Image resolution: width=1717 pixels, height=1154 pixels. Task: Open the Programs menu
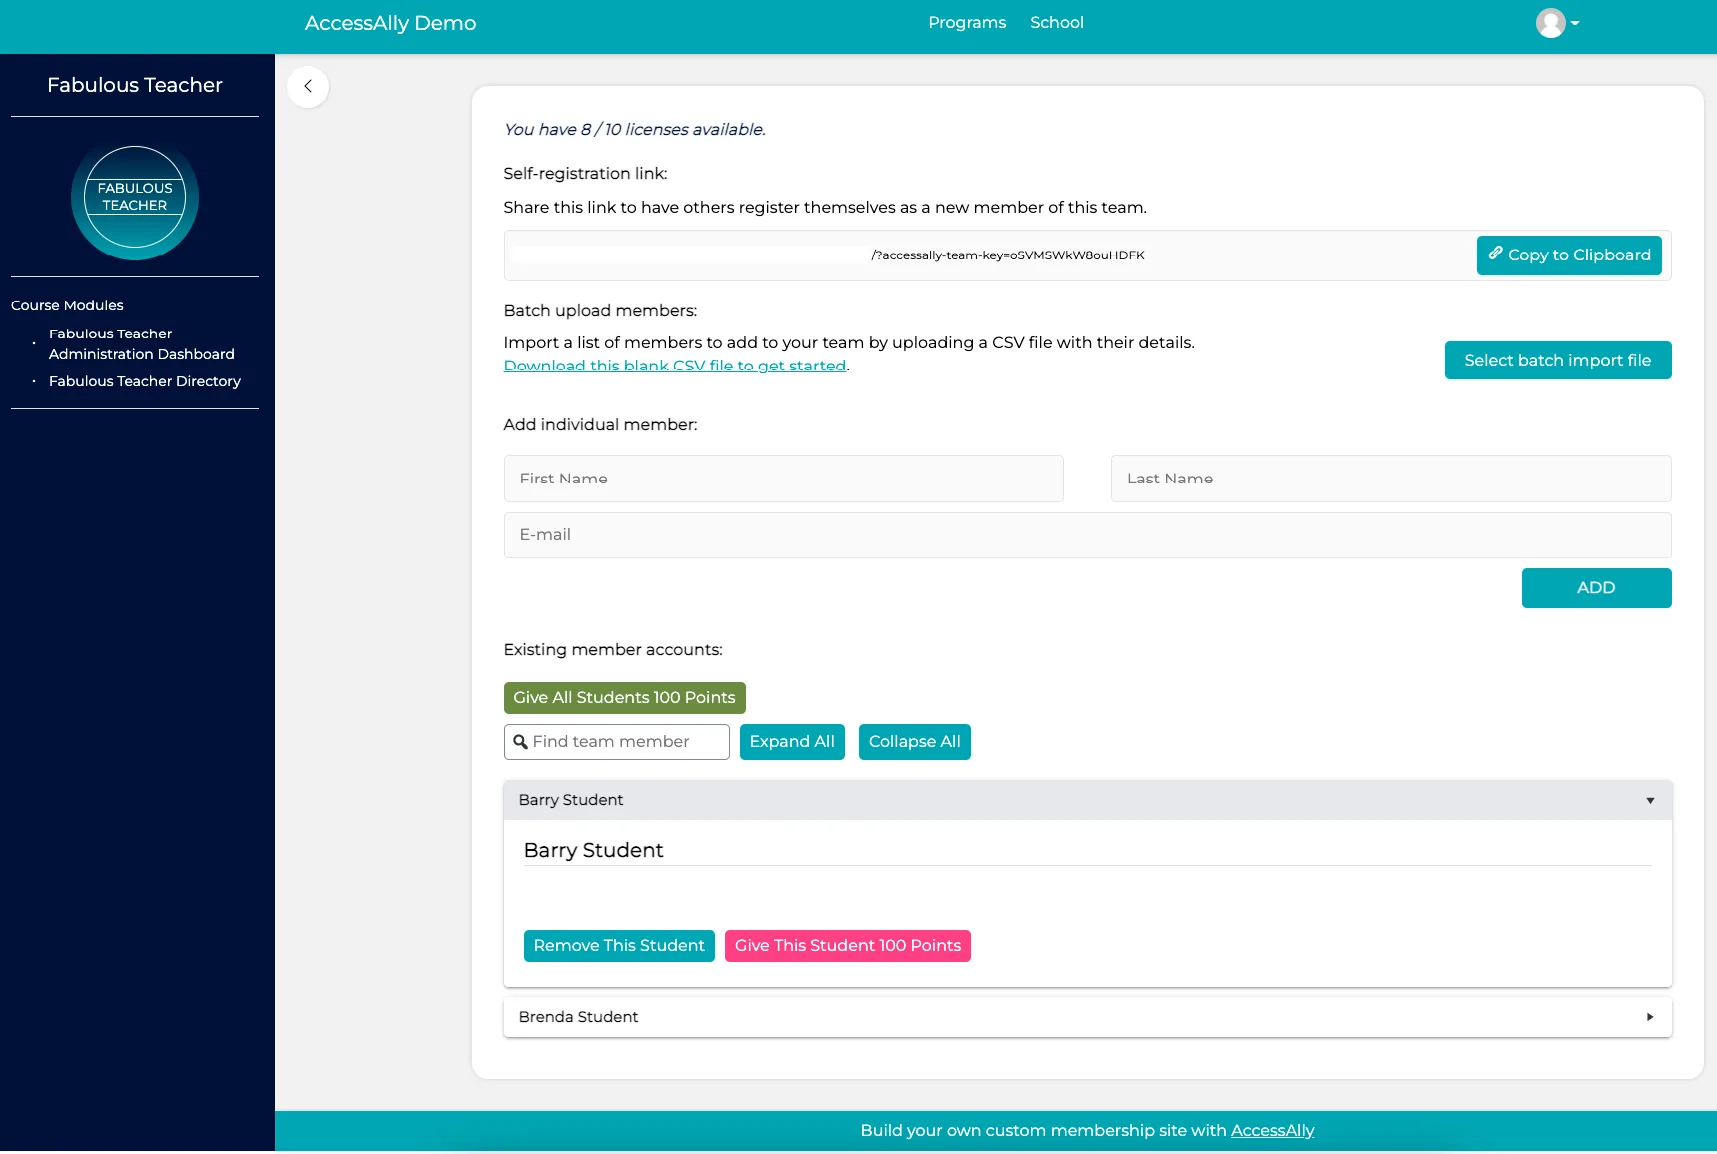966,22
